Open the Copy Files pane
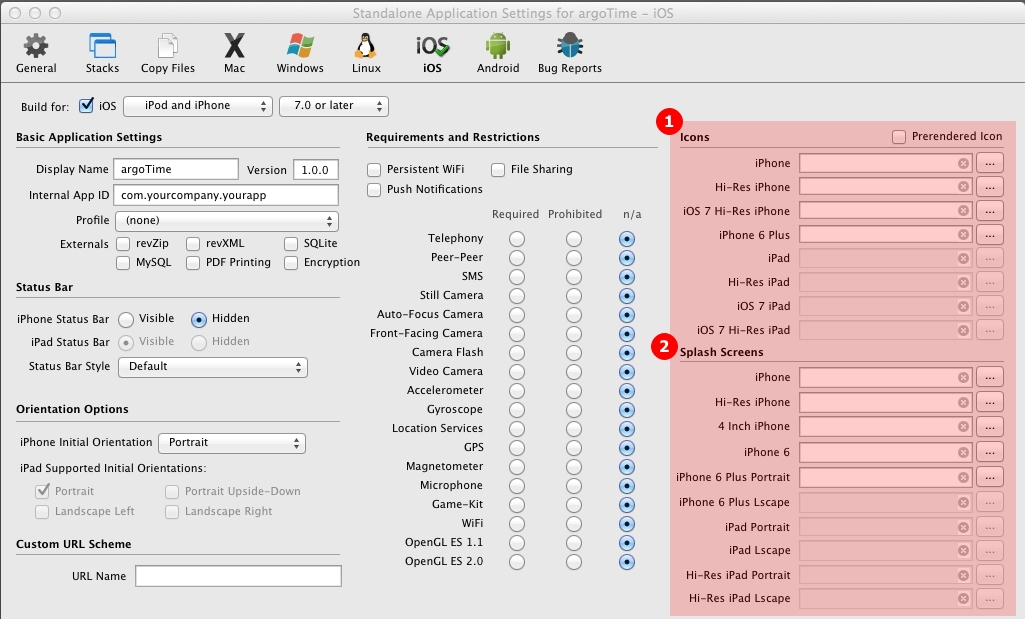 (168, 54)
